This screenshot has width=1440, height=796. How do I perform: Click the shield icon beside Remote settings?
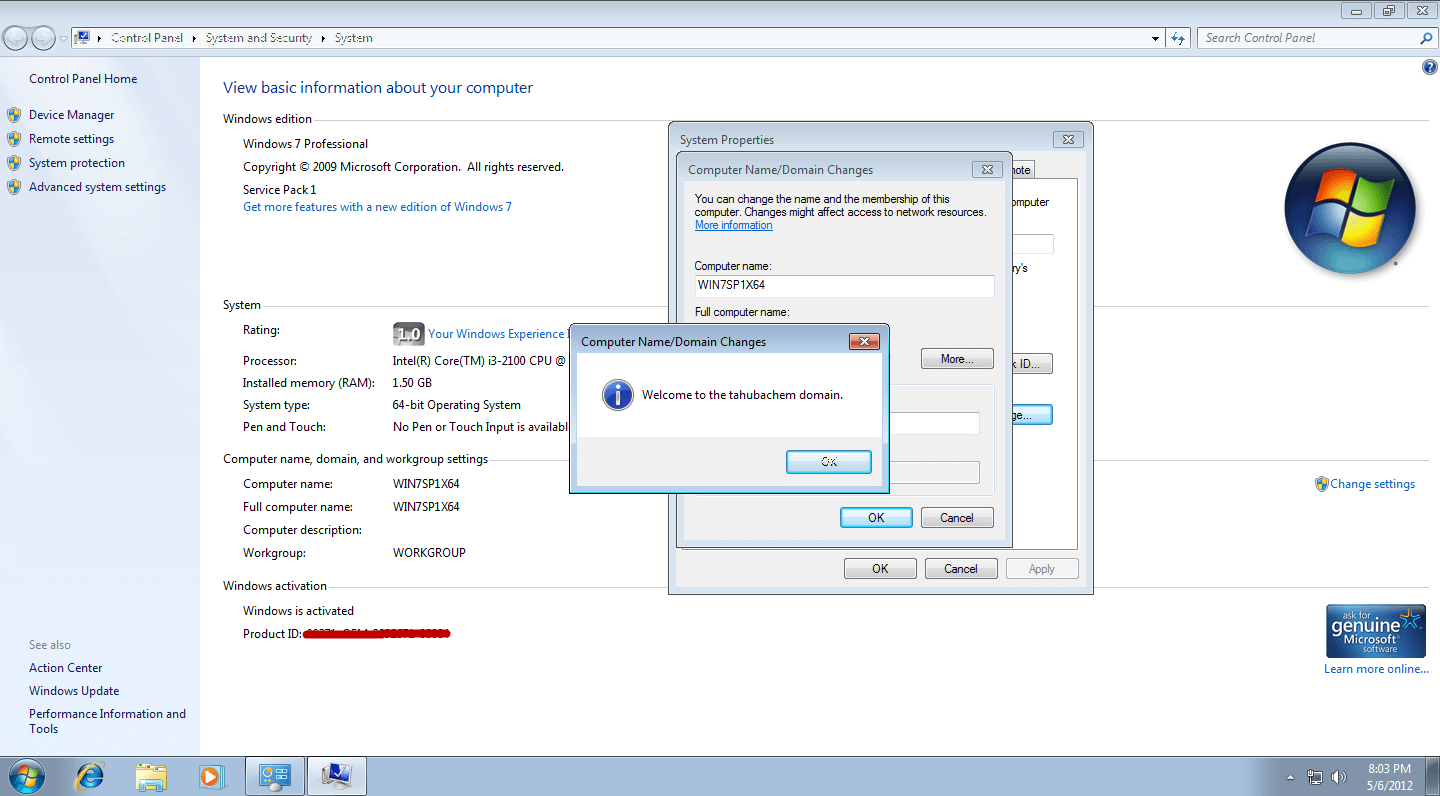click(14, 139)
